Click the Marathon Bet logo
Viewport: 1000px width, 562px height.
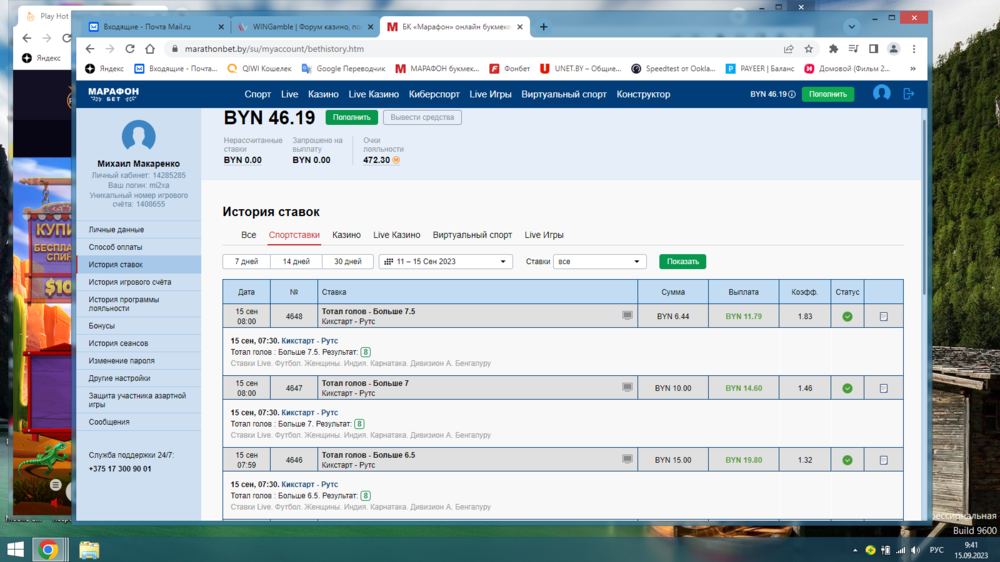pyautogui.click(x=113, y=93)
